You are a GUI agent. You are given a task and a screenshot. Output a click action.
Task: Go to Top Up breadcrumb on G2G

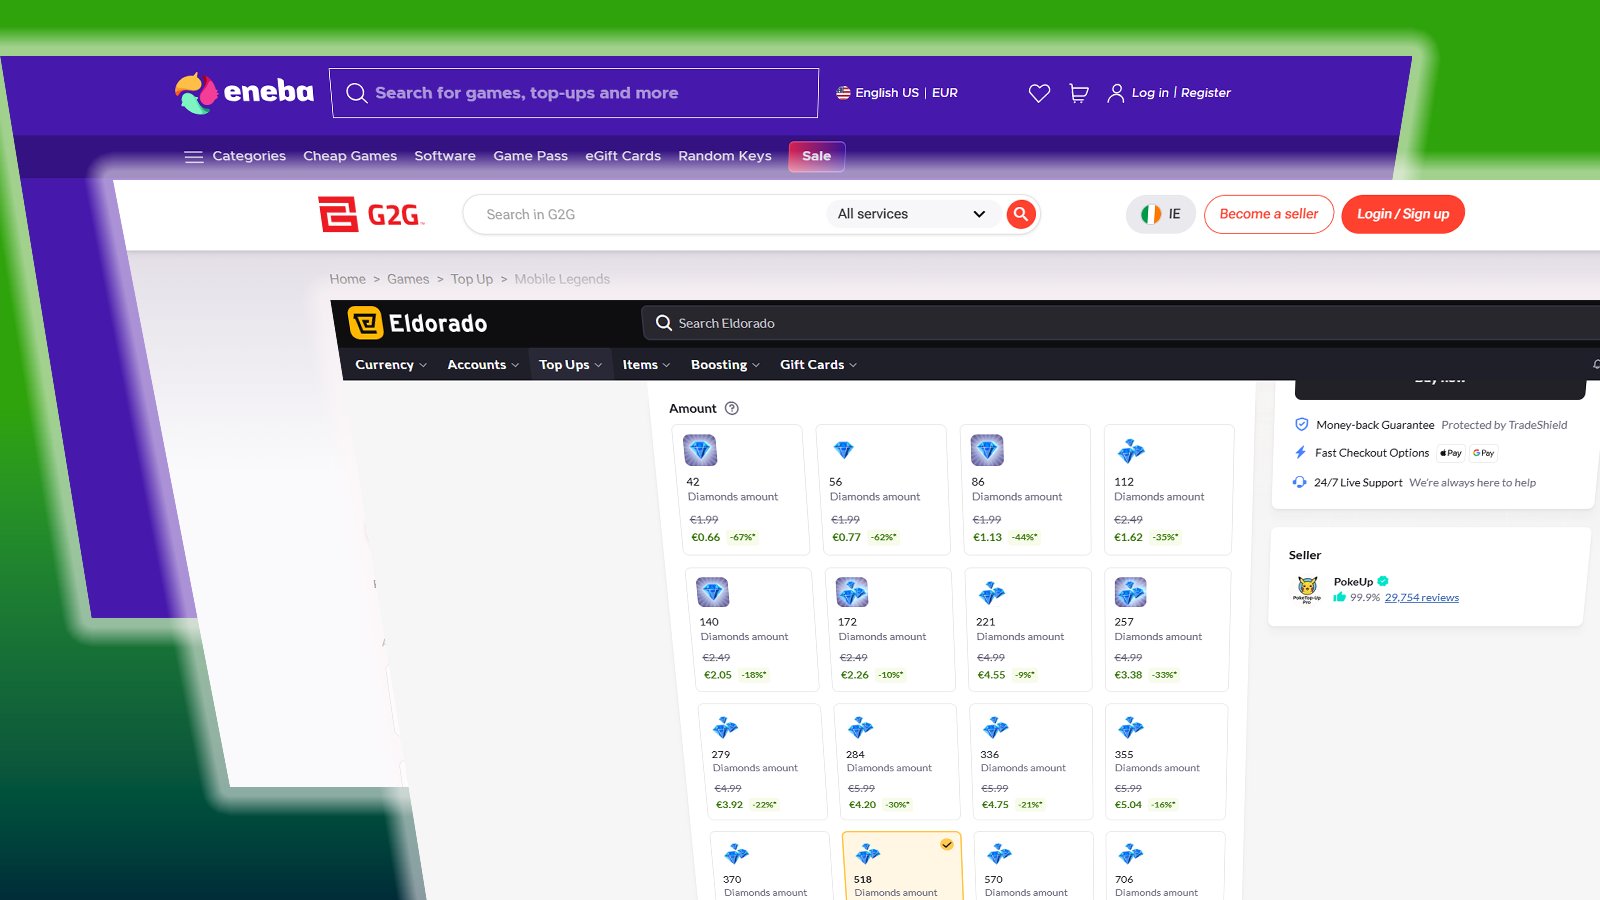[472, 279]
